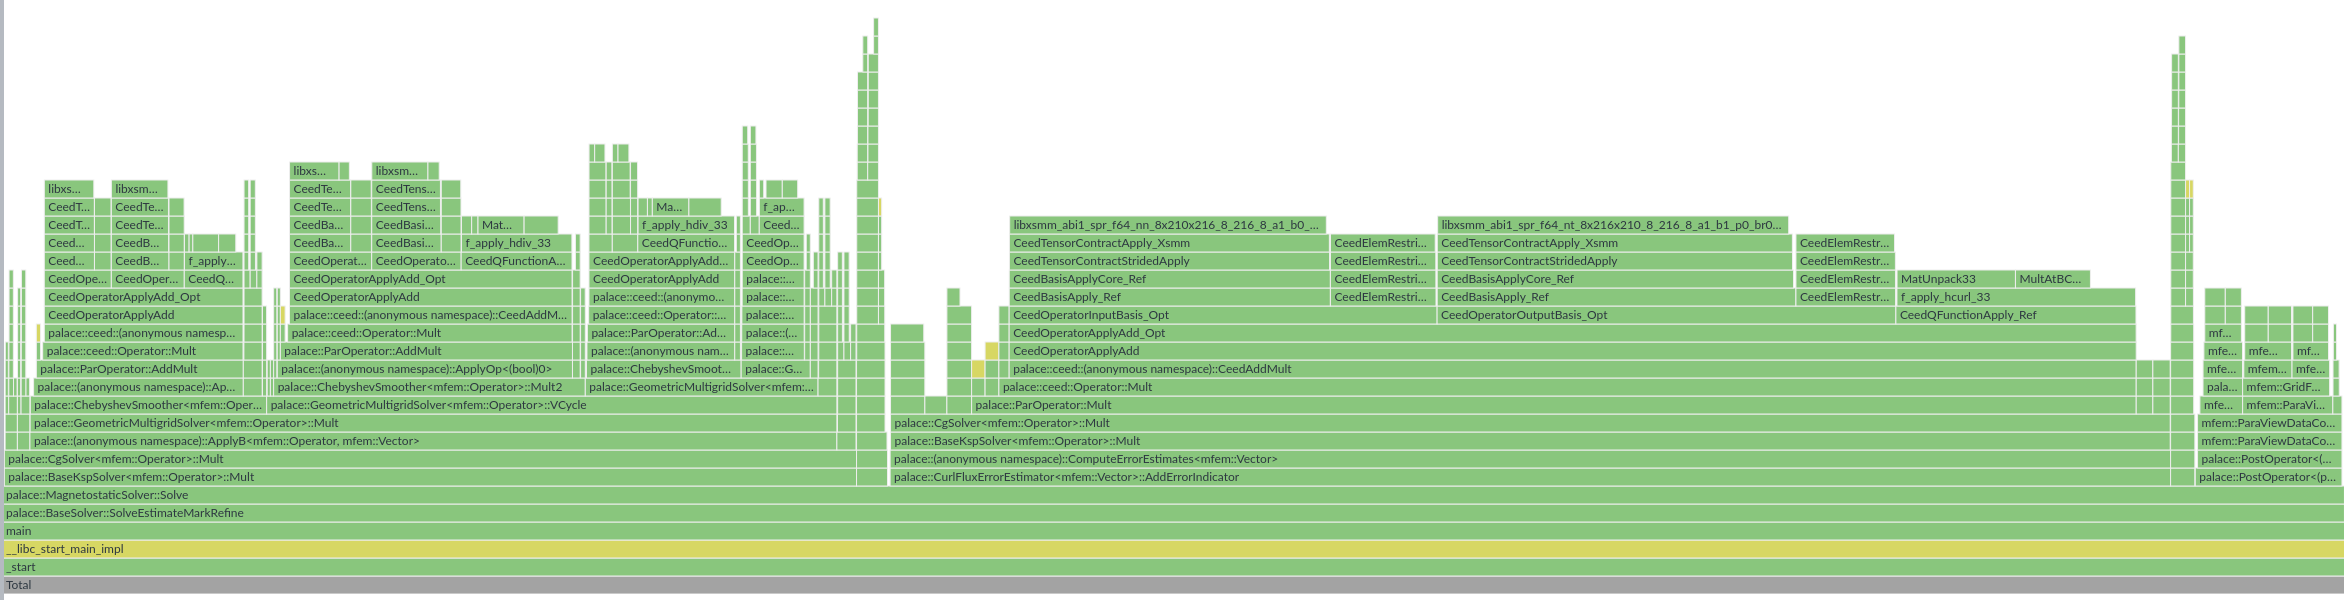Click the gray Total frame at bottom
Viewport: 2344px width, 600px height.
tap(1172, 585)
